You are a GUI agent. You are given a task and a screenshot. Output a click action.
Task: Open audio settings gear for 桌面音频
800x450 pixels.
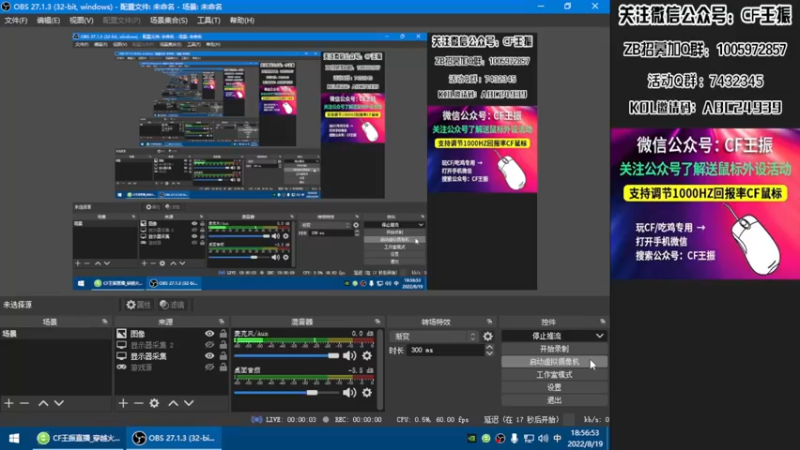click(x=367, y=392)
